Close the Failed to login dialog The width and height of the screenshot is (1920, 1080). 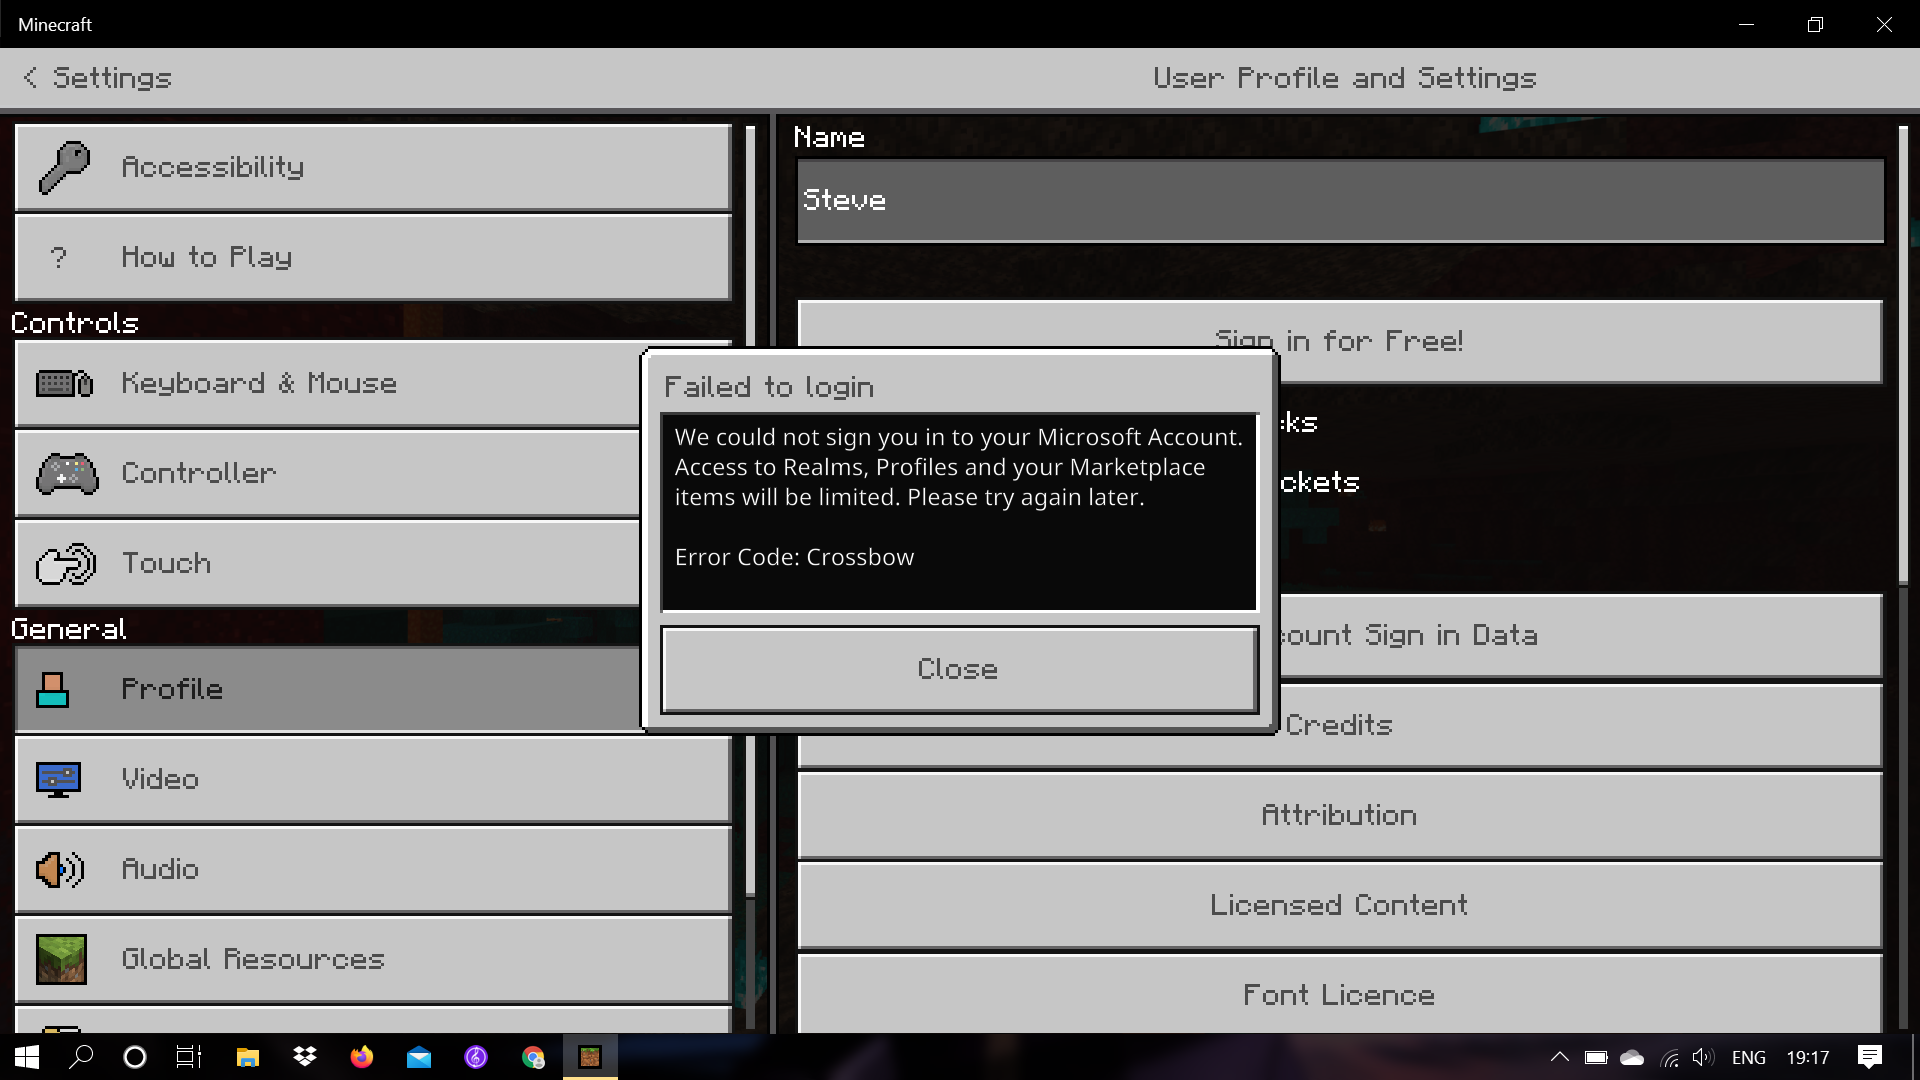[958, 669]
